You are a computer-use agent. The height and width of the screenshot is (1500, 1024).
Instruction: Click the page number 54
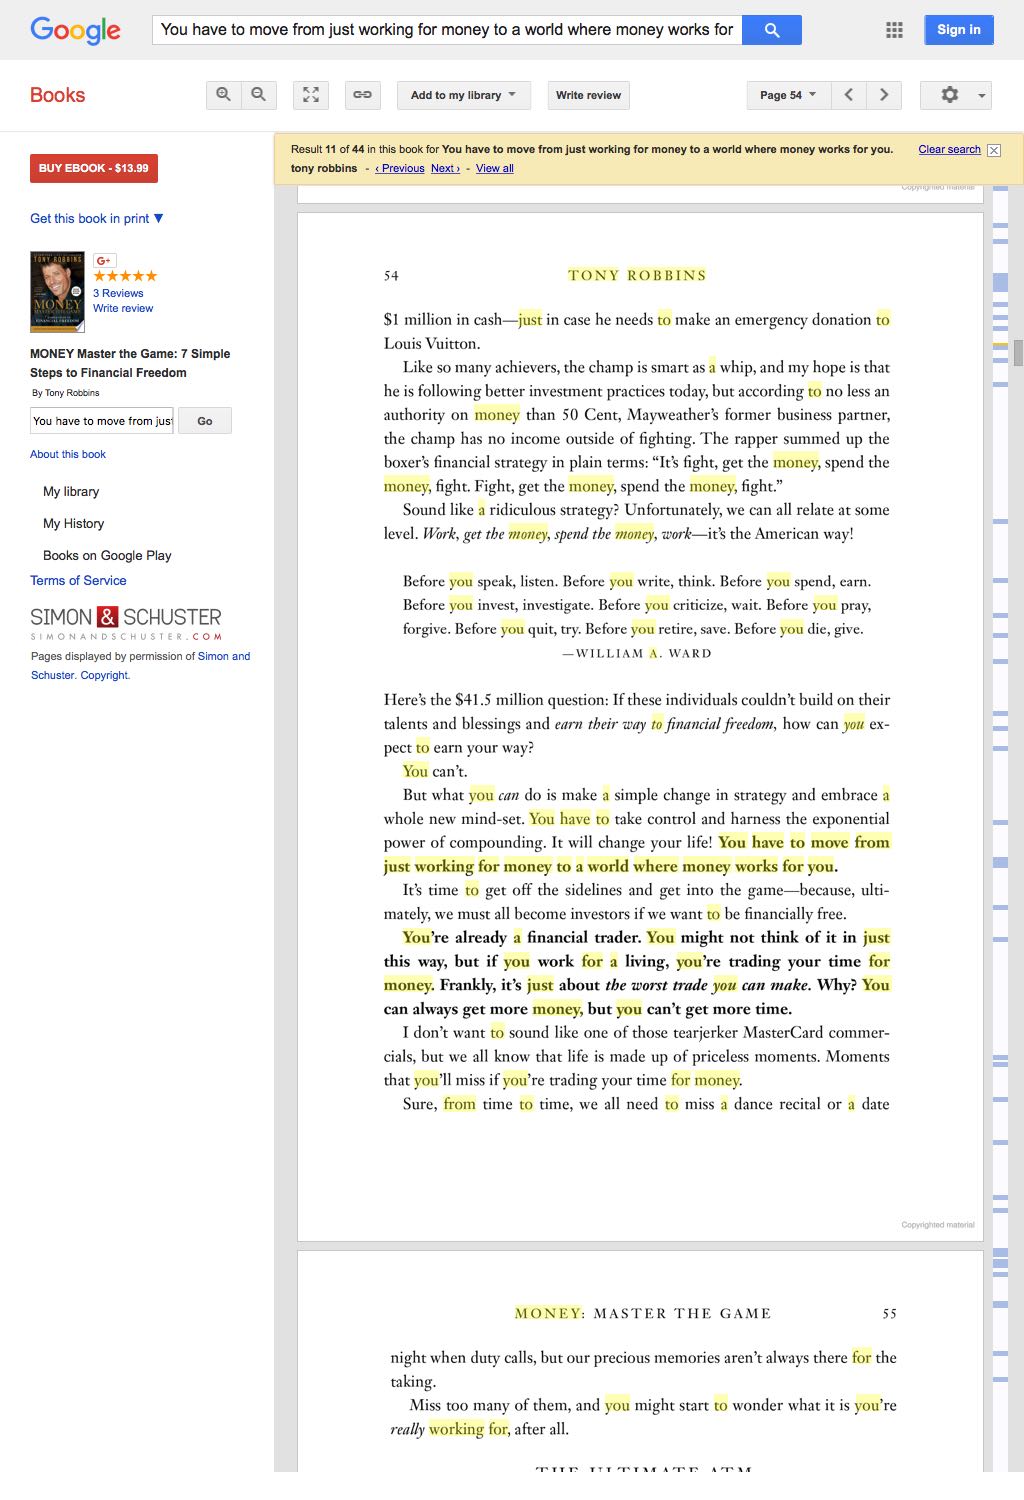click(391, 276)
